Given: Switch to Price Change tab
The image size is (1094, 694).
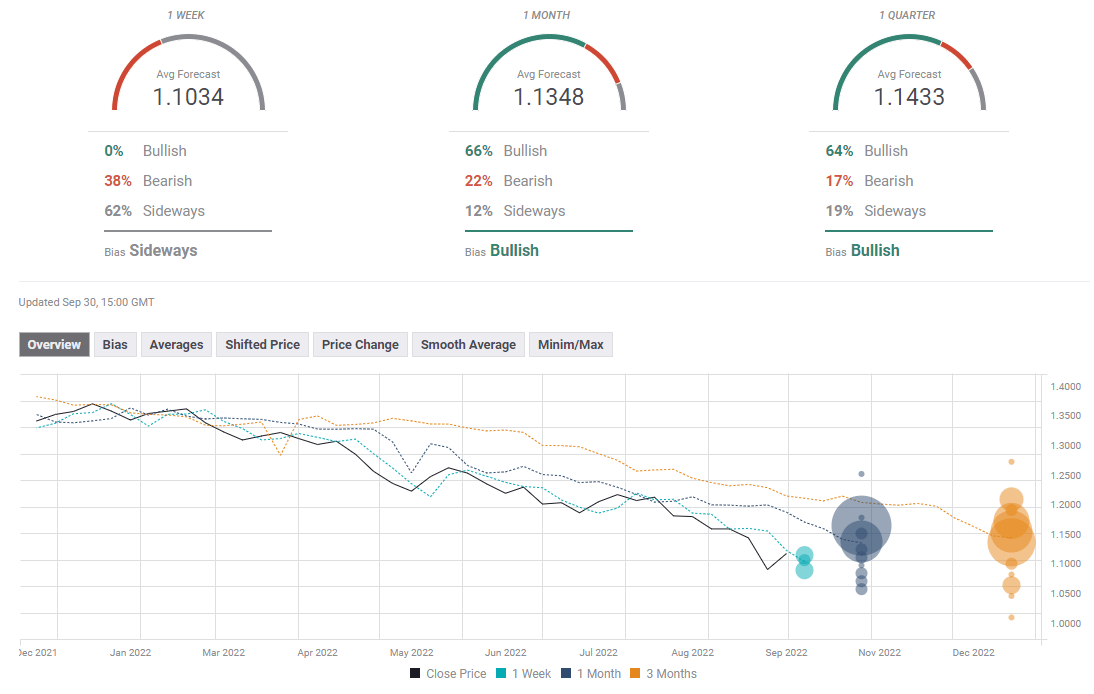Looking at the screenshot, I should coord(360,345).
